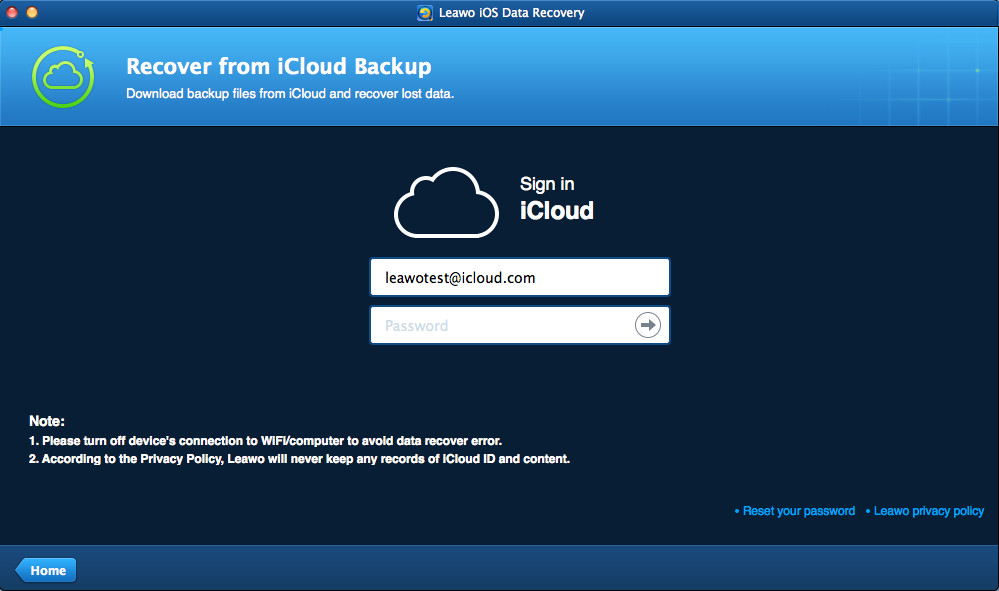Click the second note about Privacy Policy

pyautogui.click(x=299, y=459)
